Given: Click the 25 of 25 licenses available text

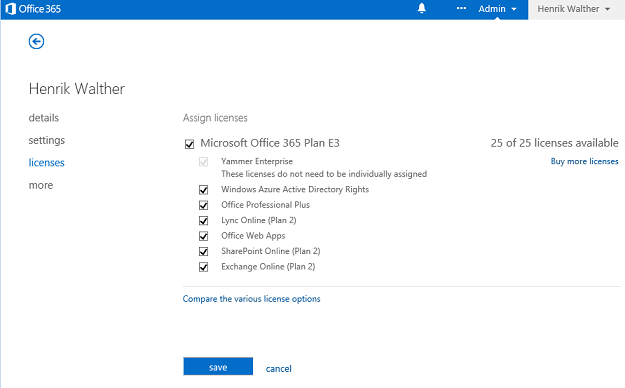Looking at the screenshot, I should coord(554,143).
